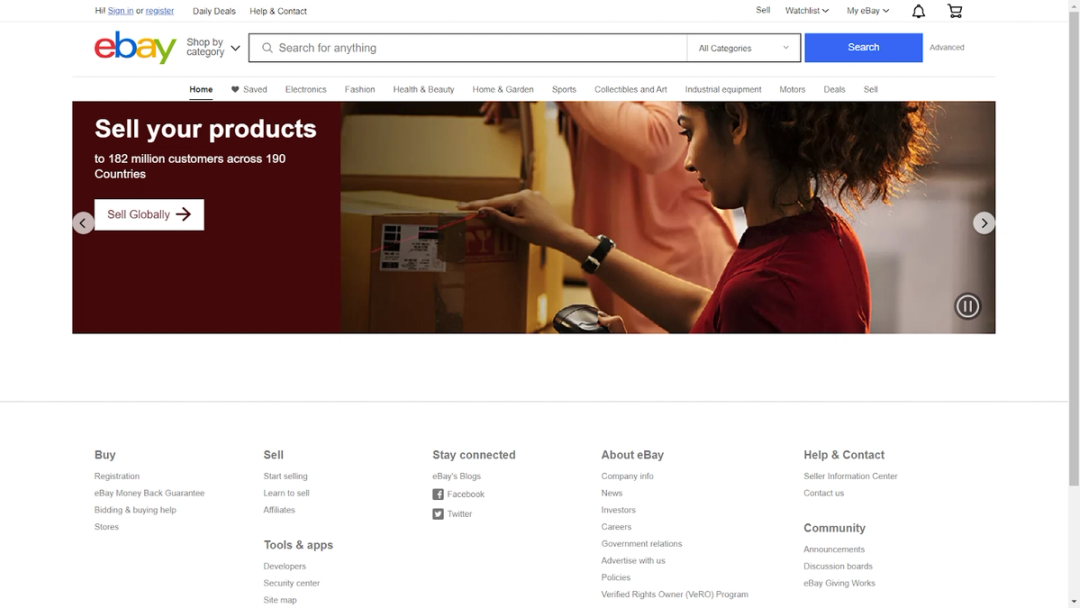Viewport: 1080px width, 608px height.
Task: Open Bidding & buying help link
Action: click(135, 510)
